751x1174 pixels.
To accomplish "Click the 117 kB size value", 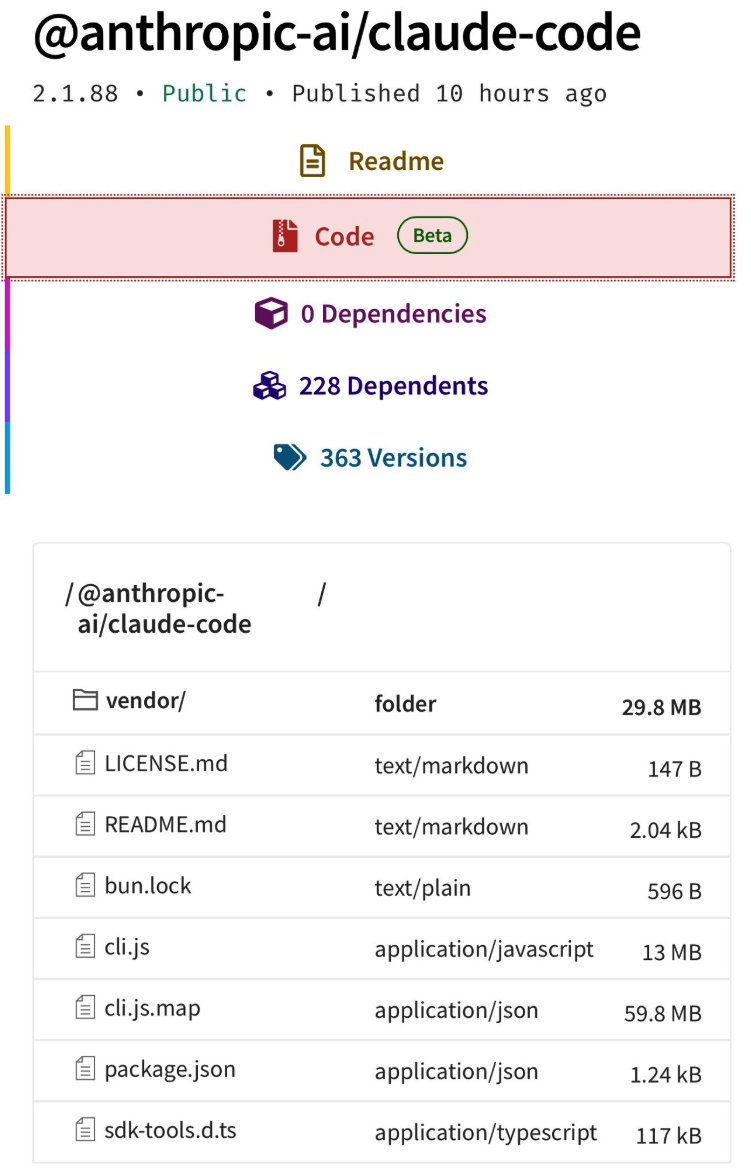I will 669,1136.
